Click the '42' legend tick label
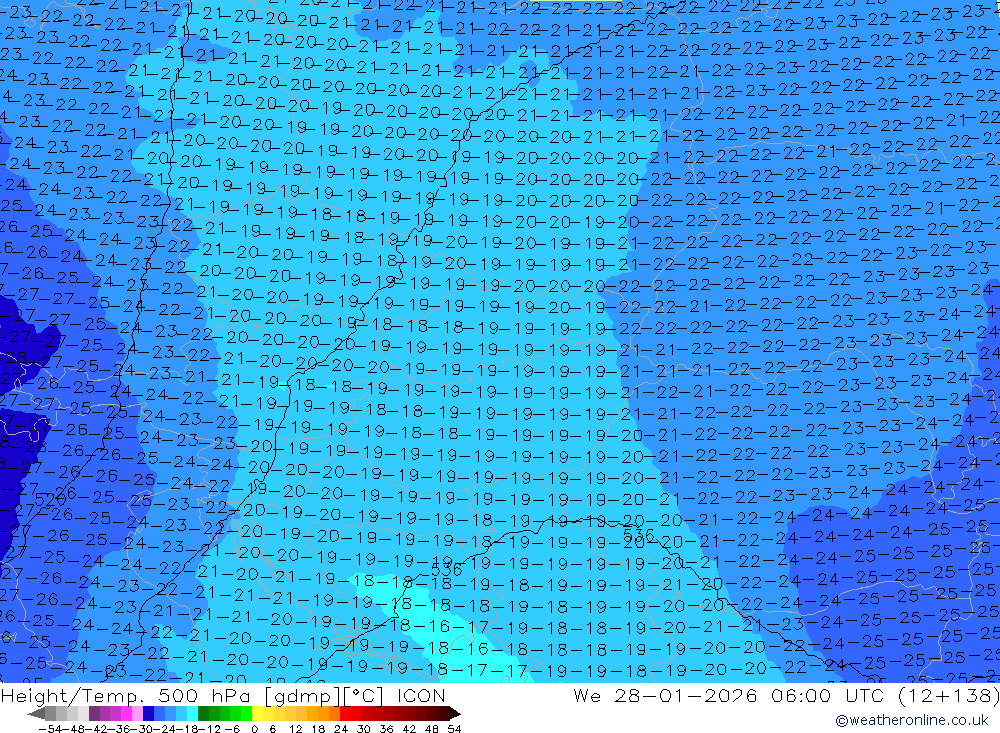Viewport: 1000px width, 733px height. (409, 729)
